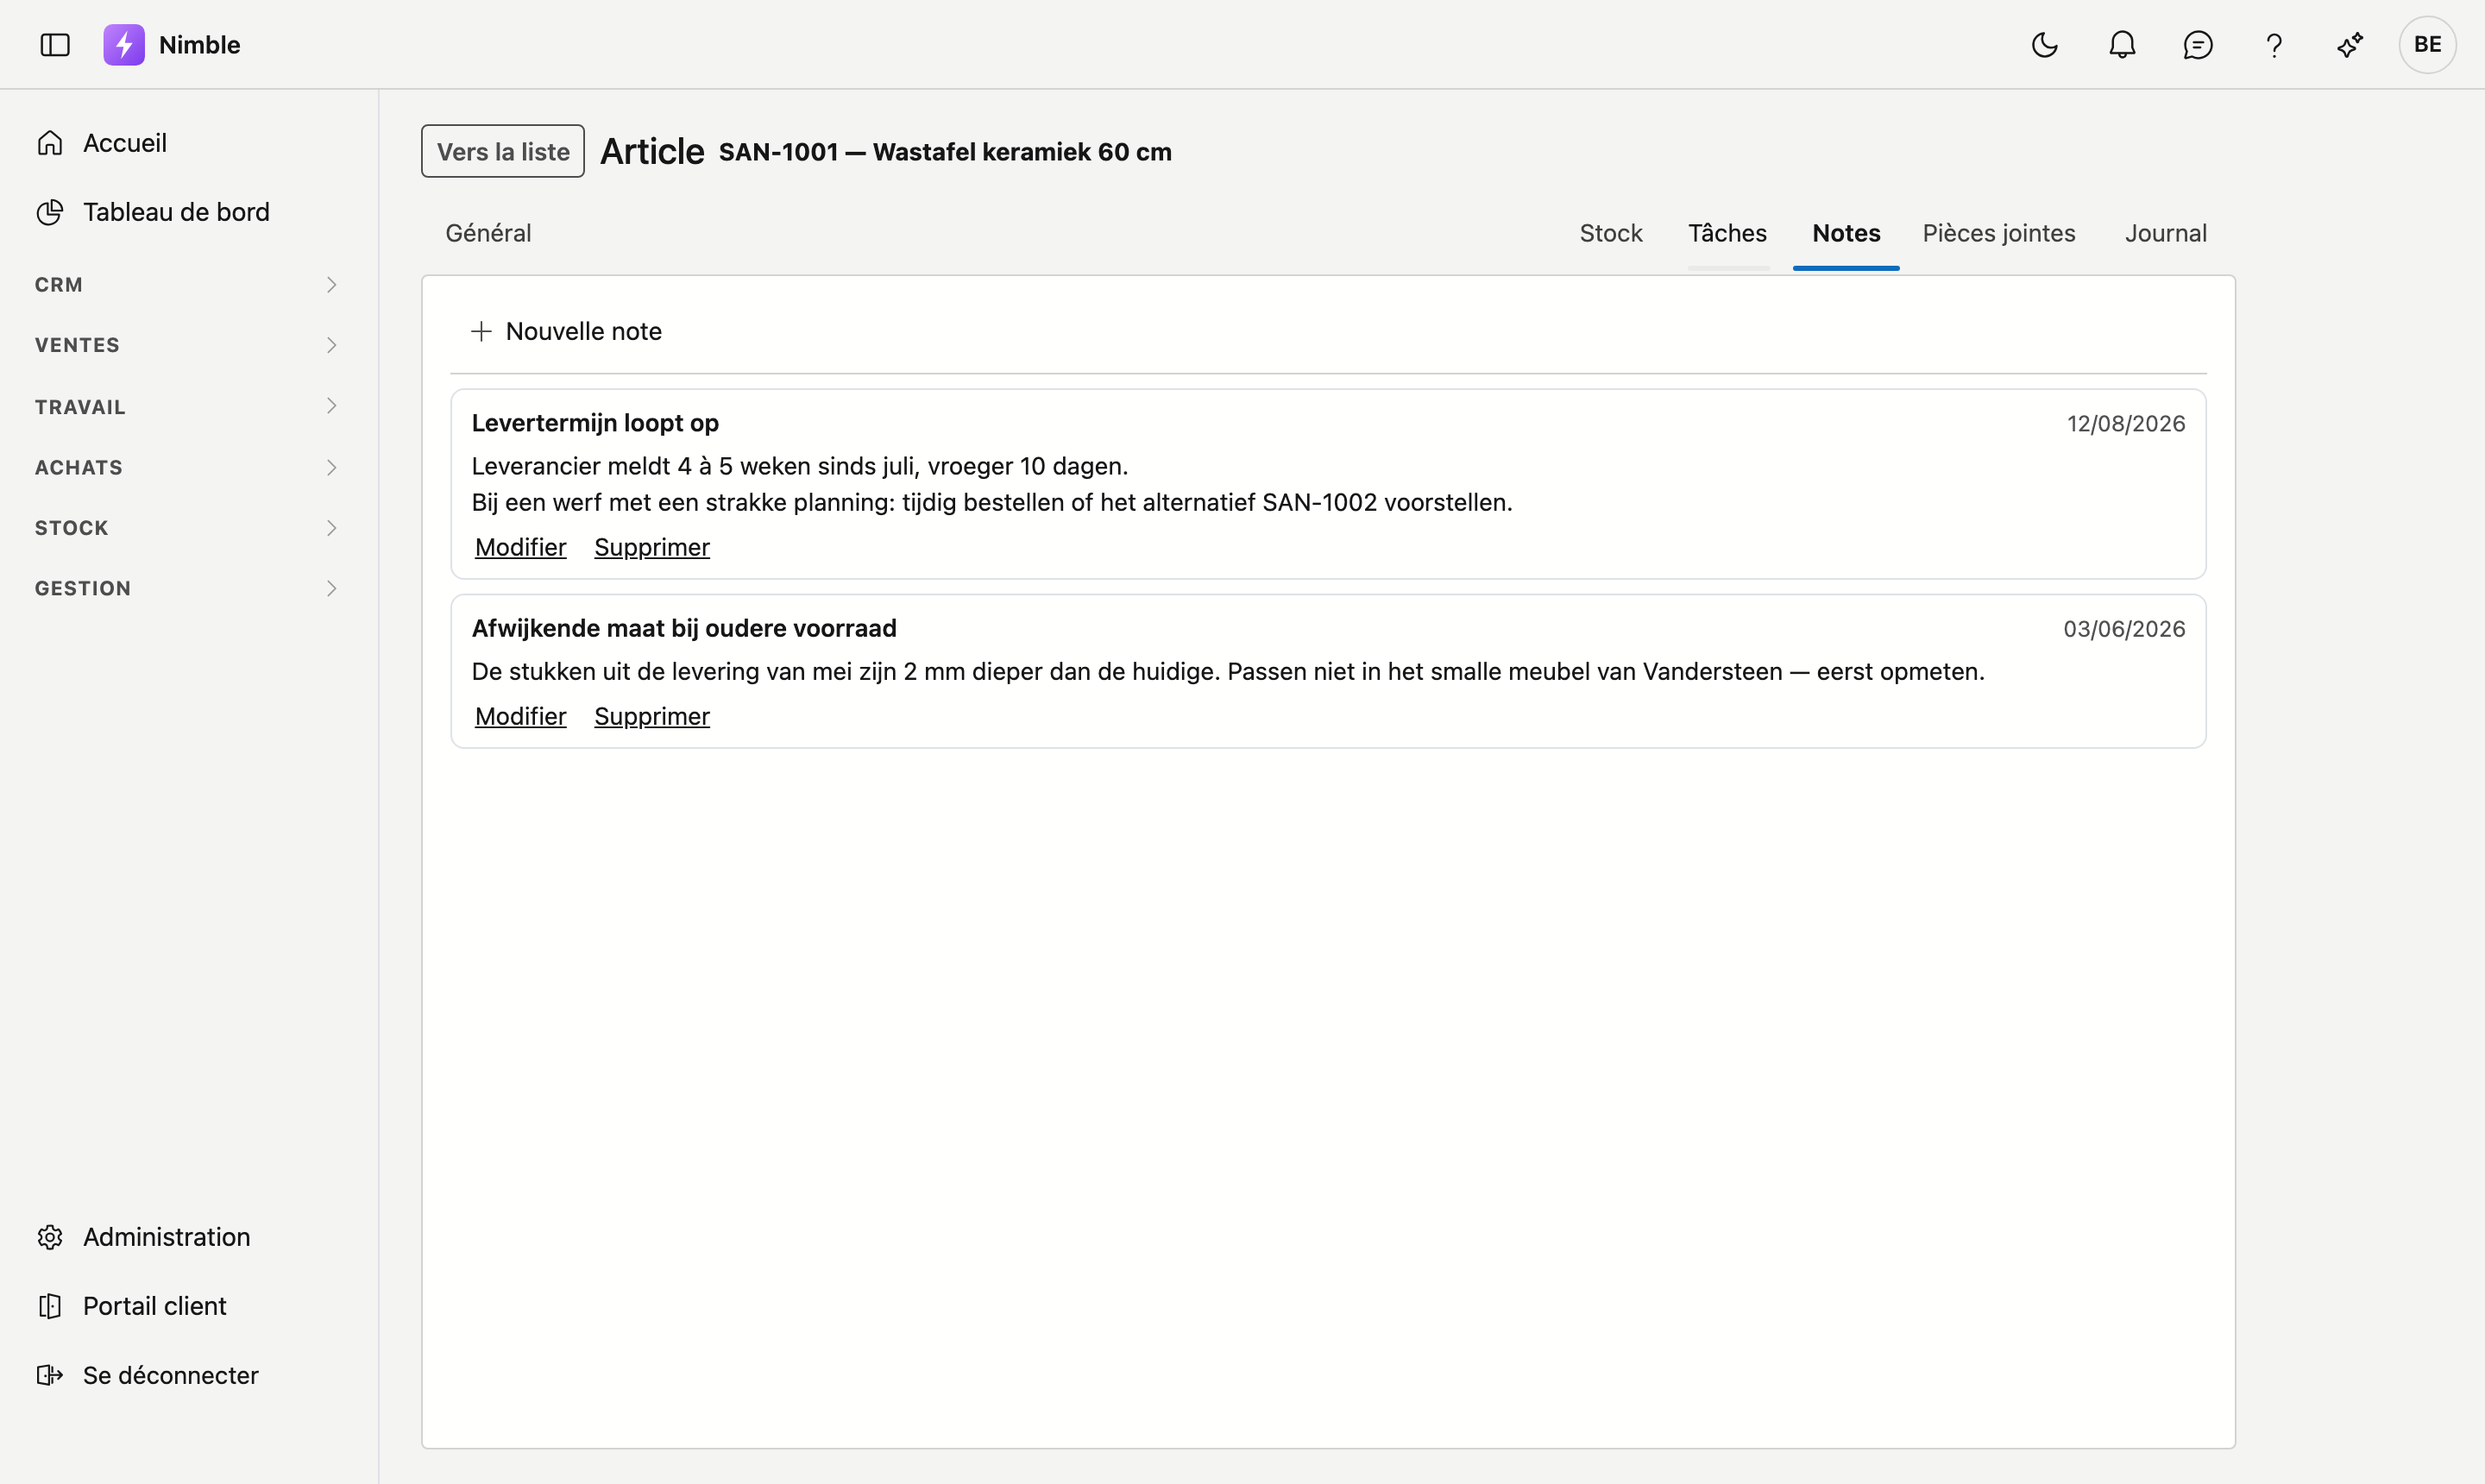Switch to the Général tab
This screenshot has width=2485, height=1484.
[x=488, y=233]
